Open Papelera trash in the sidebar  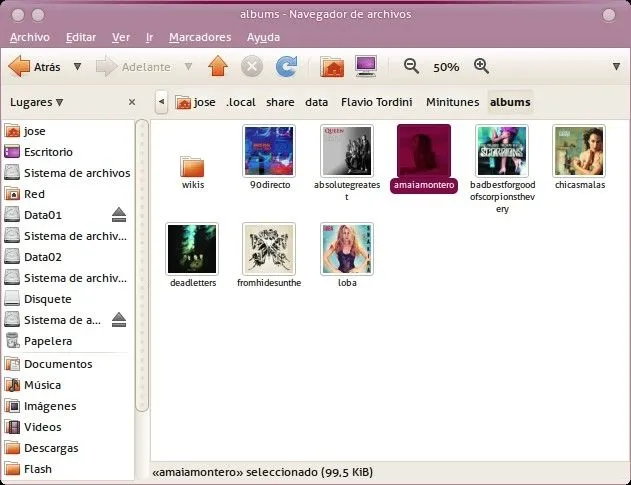(x=68, y=341)
